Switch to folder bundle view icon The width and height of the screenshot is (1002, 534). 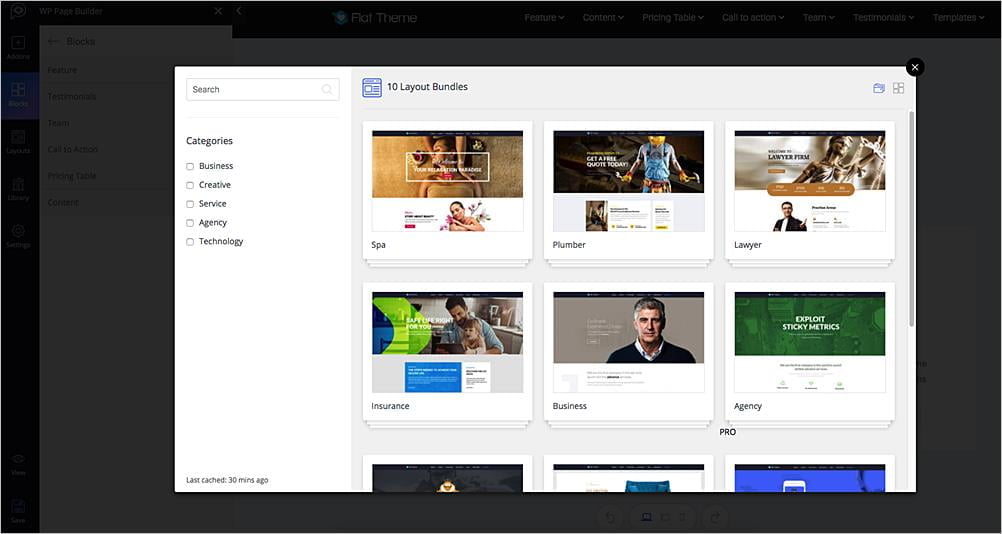[x=879, y=88]
